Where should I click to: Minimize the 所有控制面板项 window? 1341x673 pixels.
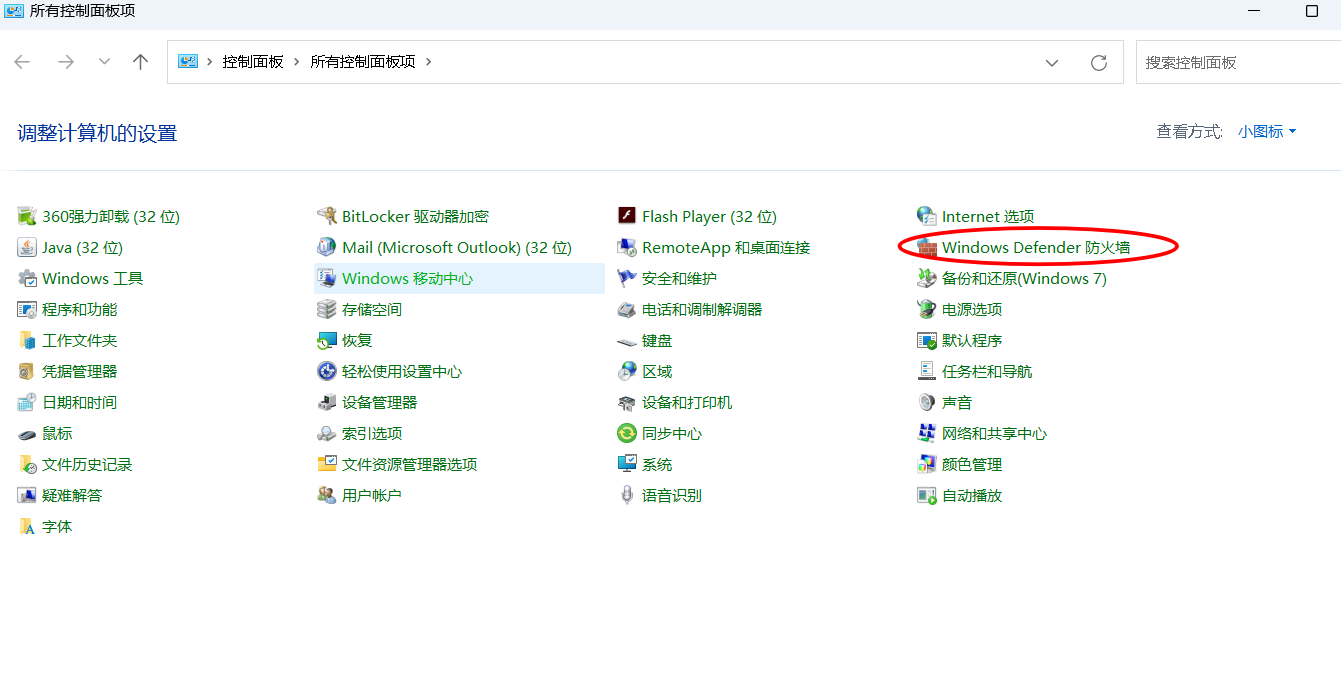coord(1255,11)
